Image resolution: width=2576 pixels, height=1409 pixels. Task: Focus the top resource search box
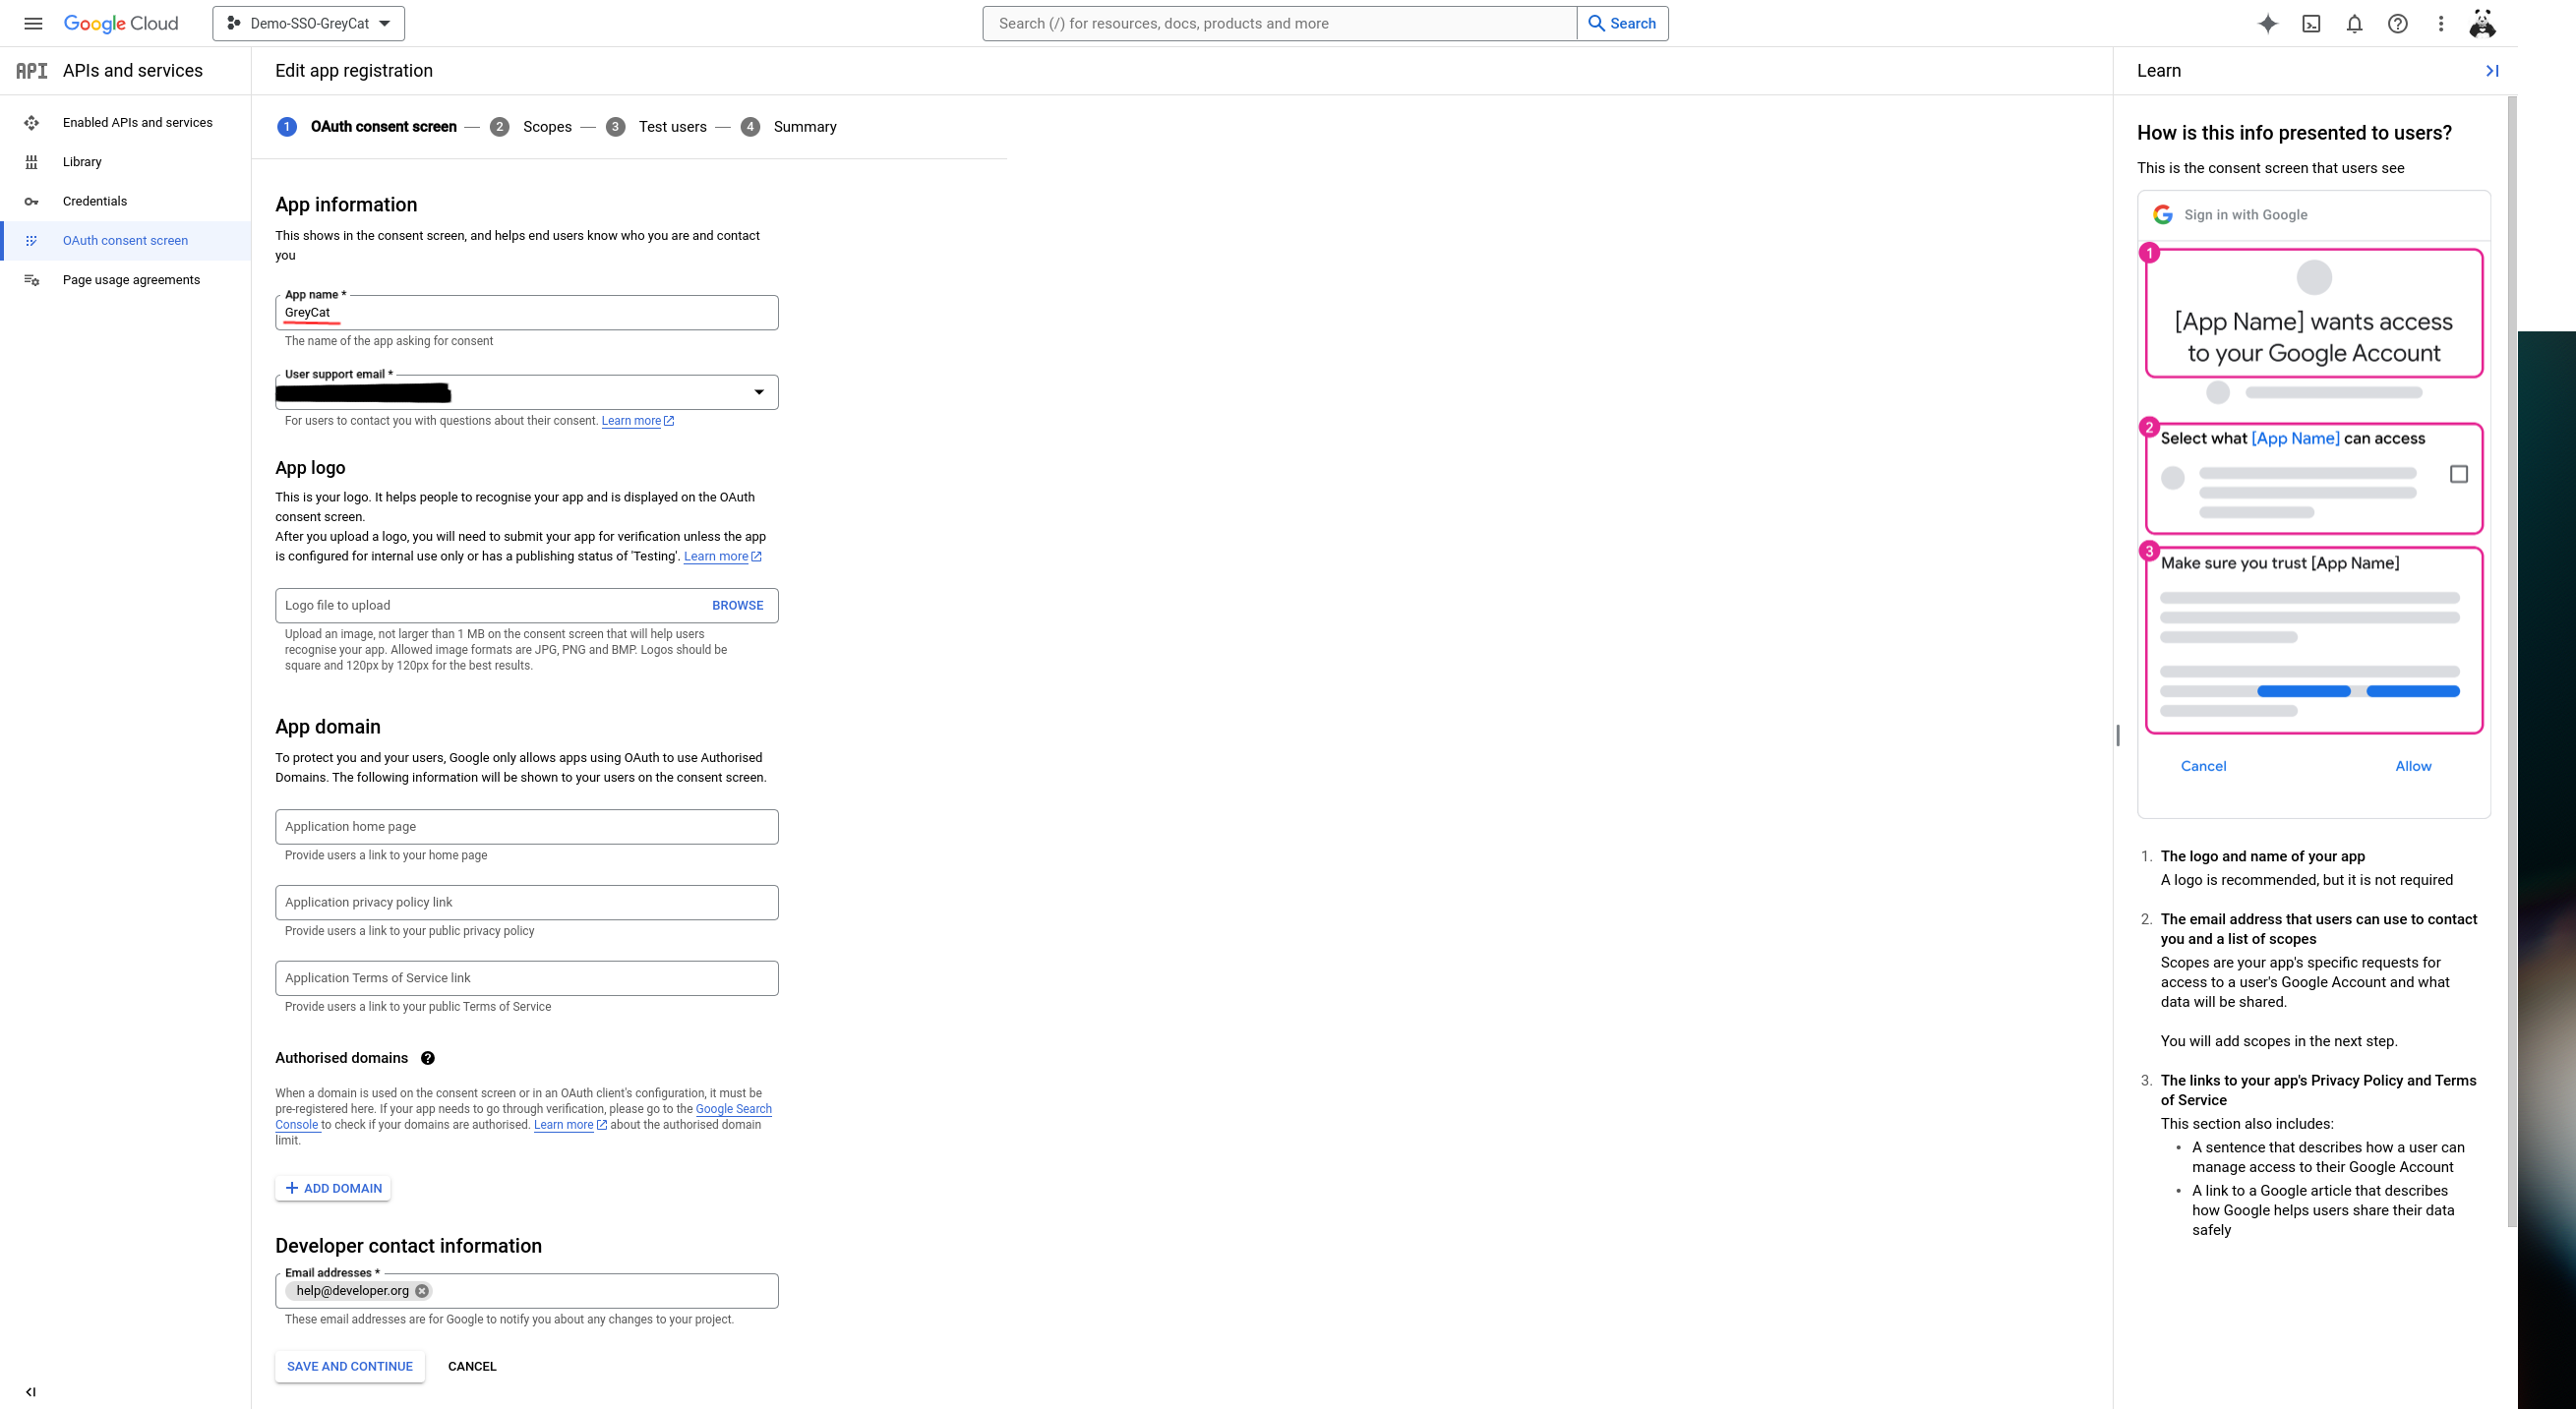1279,23
